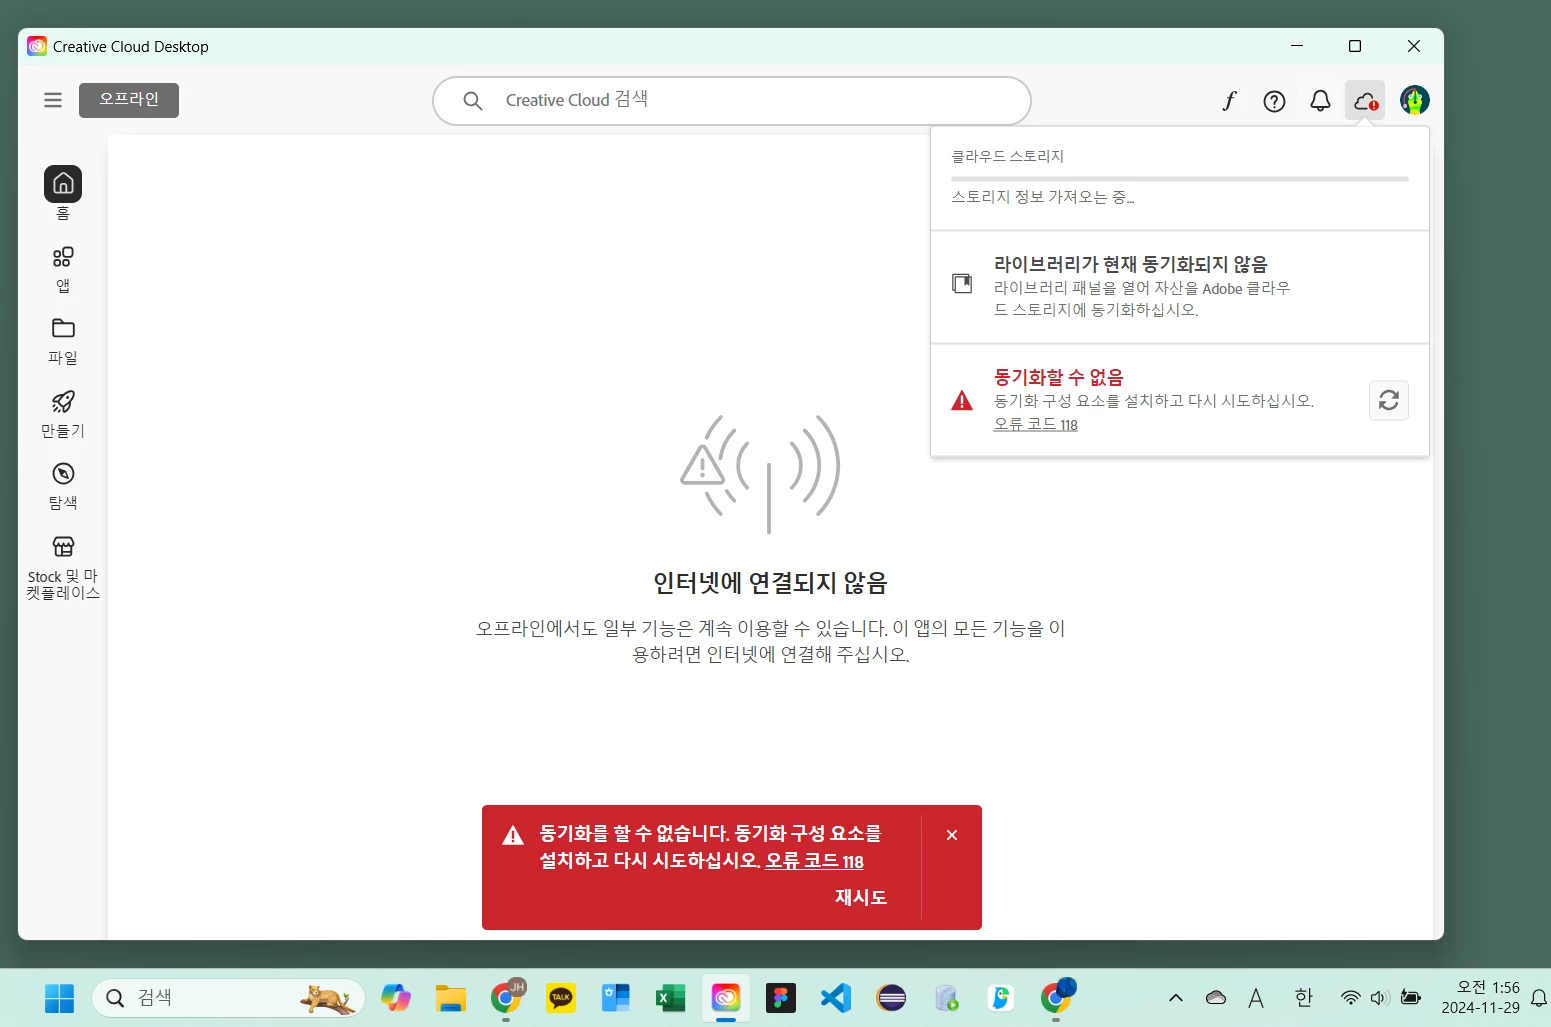Image resolution: width=1551 pixels, height=1027 pixels.
Task: Open the 탐색 compass section
Action: pyautogui.click(x=63, y=486)
